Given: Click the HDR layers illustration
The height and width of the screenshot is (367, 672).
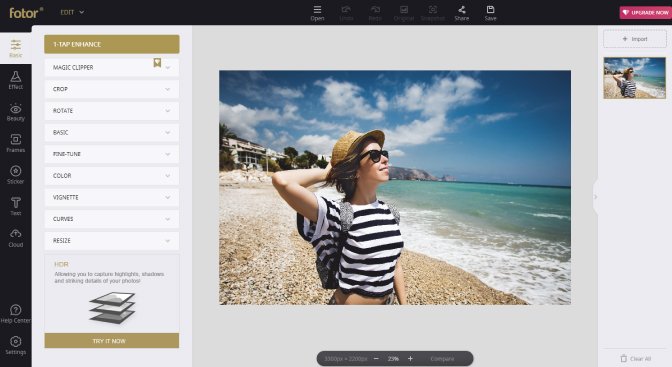Looking at the screenshot, I should (112, 307).
